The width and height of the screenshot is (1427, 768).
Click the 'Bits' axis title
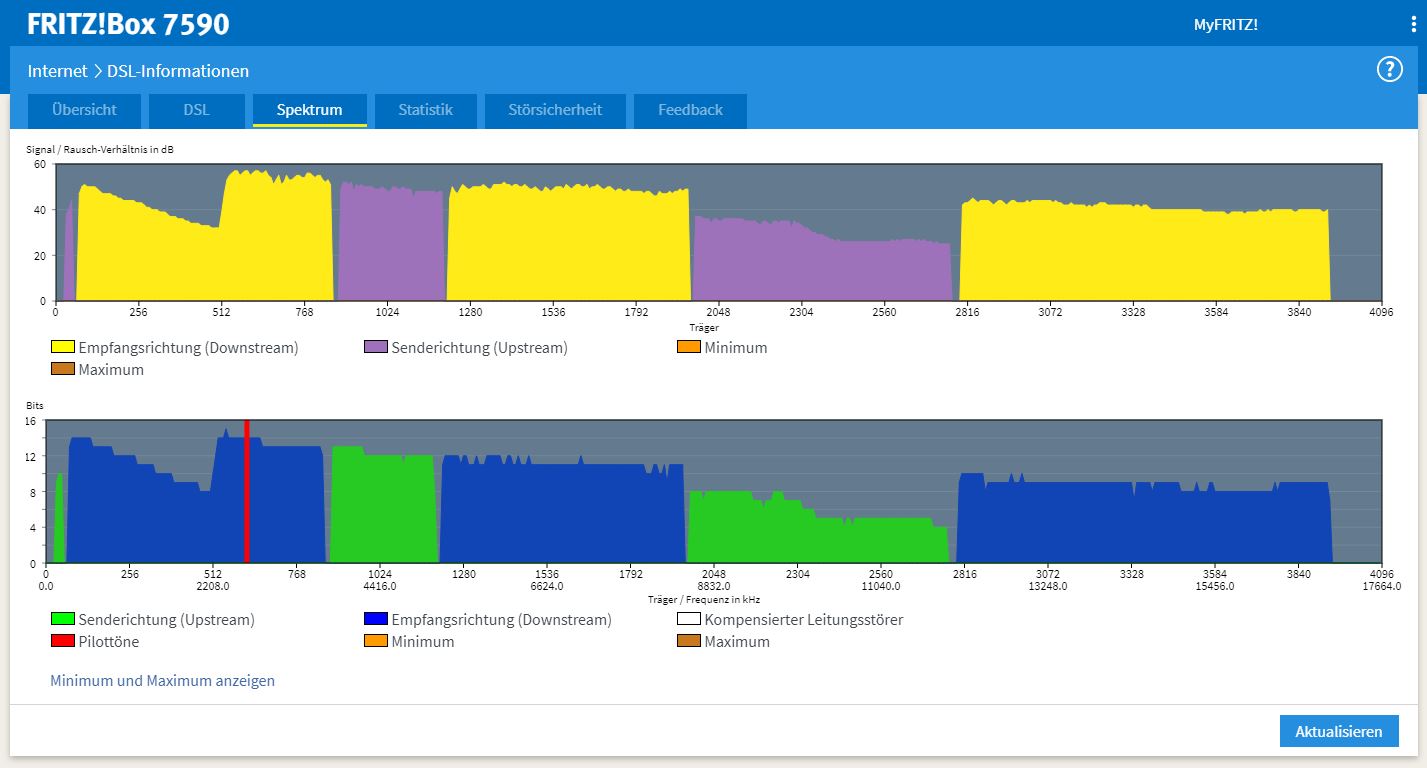point(35,406)
